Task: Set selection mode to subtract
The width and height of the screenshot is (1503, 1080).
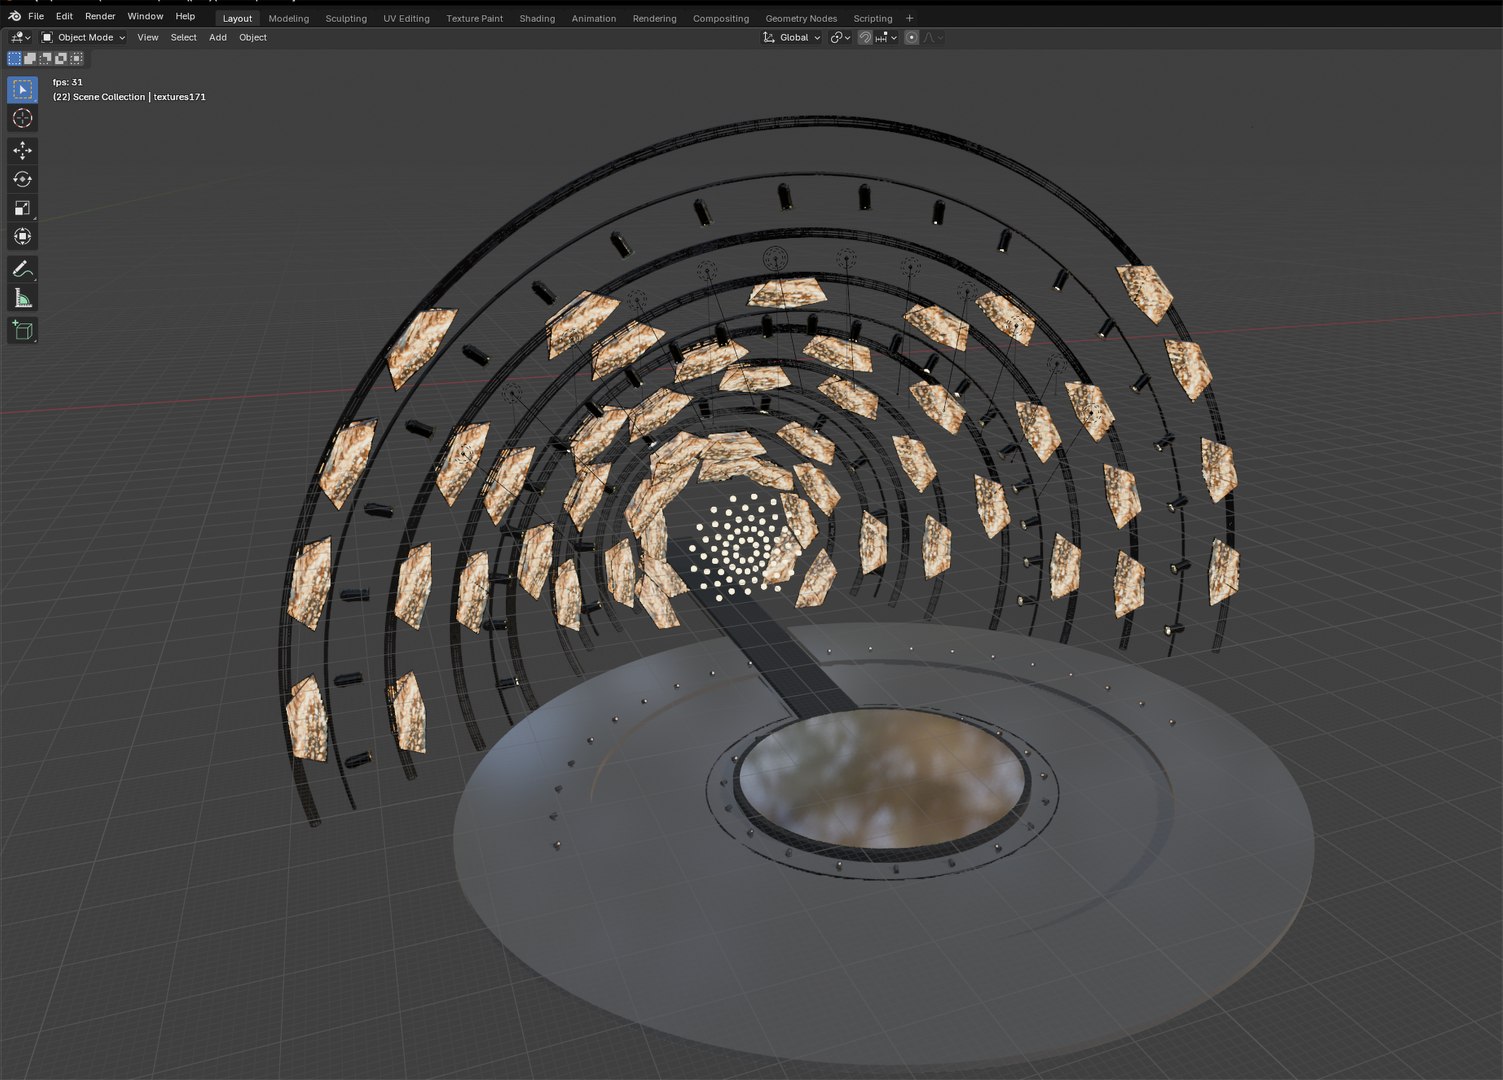Action: [45, 58]
